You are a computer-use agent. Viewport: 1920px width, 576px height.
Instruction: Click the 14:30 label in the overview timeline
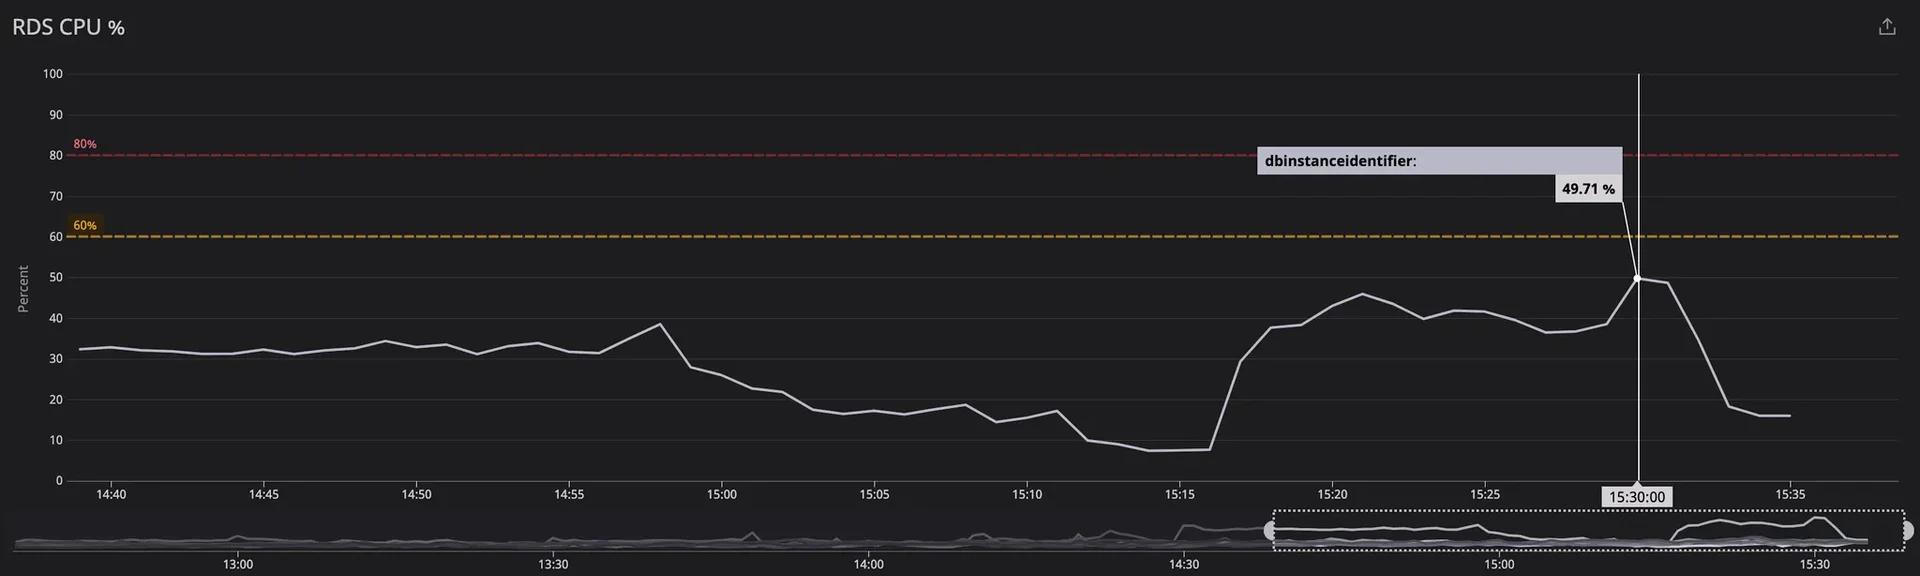[x=1184, y=564]
